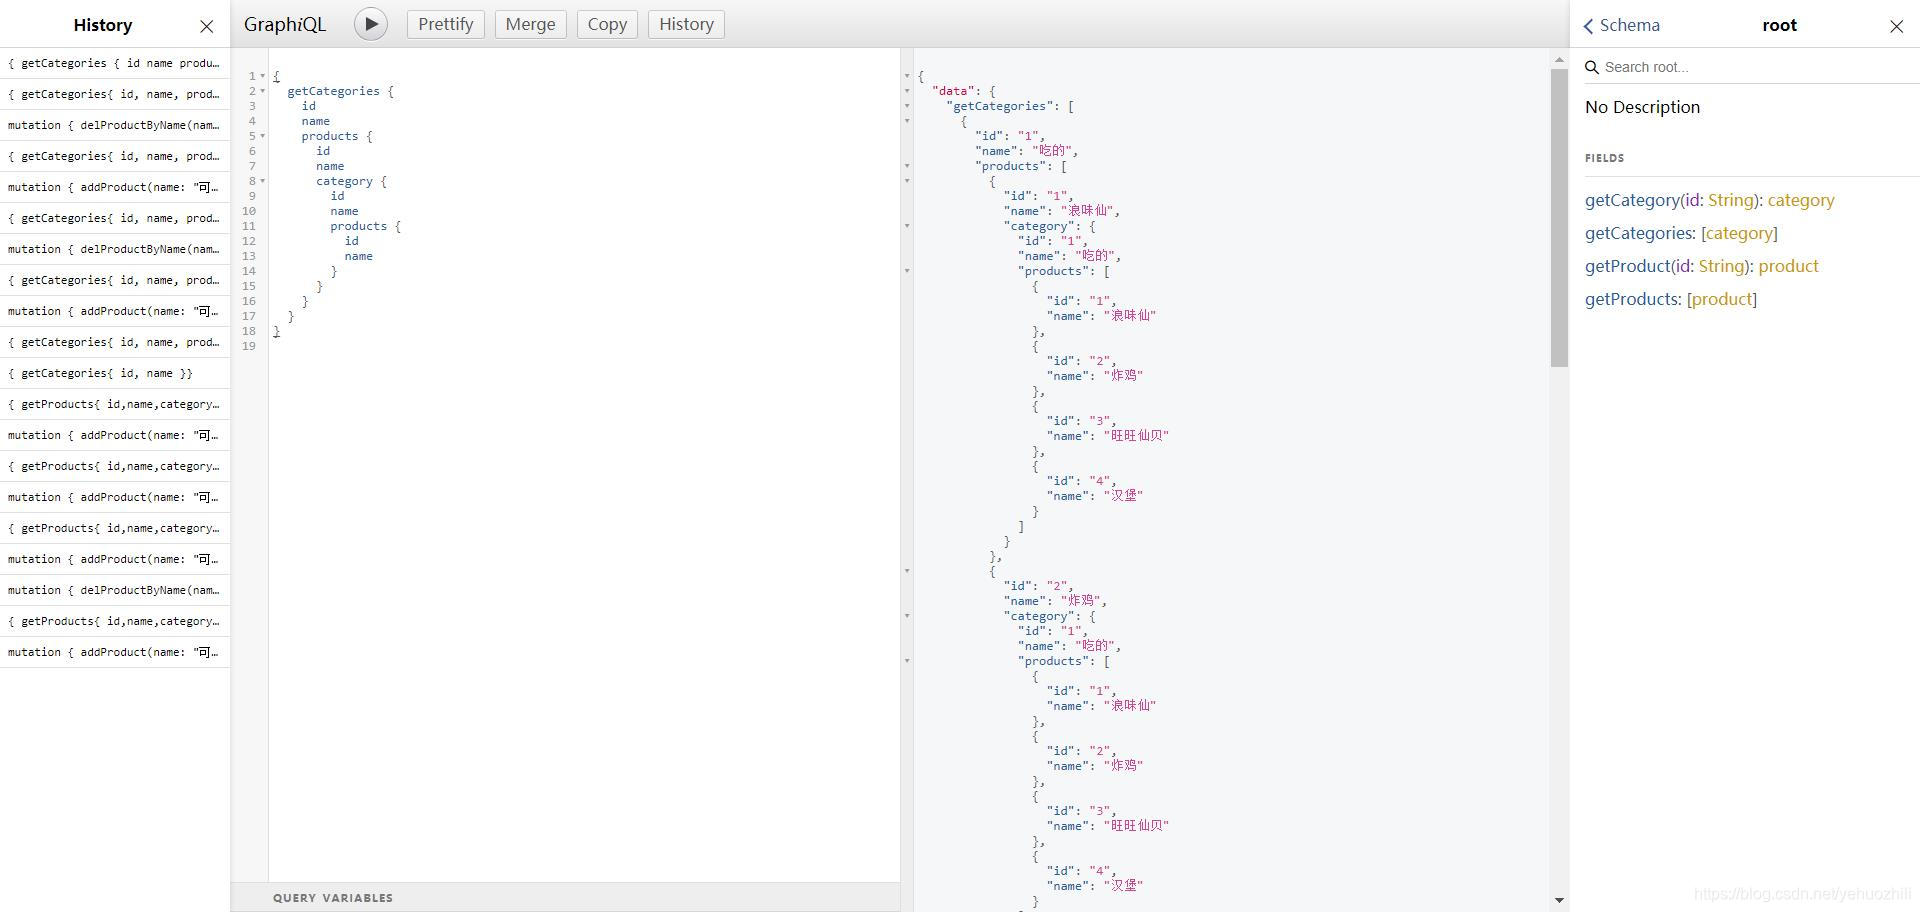Viewport: 1920px width, 912px height.
Task: Expand the QUERY VARIABLES pane
Action: click(565, 897)
